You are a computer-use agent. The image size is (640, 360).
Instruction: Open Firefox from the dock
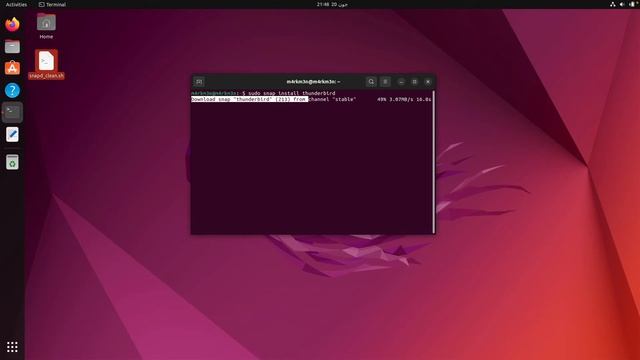tap(12, 24)
